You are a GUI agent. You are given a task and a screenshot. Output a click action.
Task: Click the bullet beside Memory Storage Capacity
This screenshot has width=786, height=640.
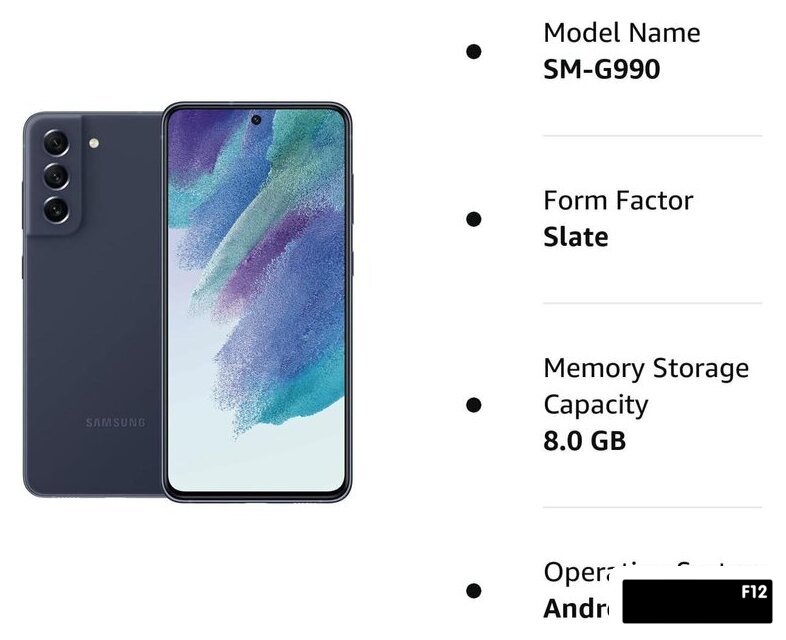(x=474, y=404)
